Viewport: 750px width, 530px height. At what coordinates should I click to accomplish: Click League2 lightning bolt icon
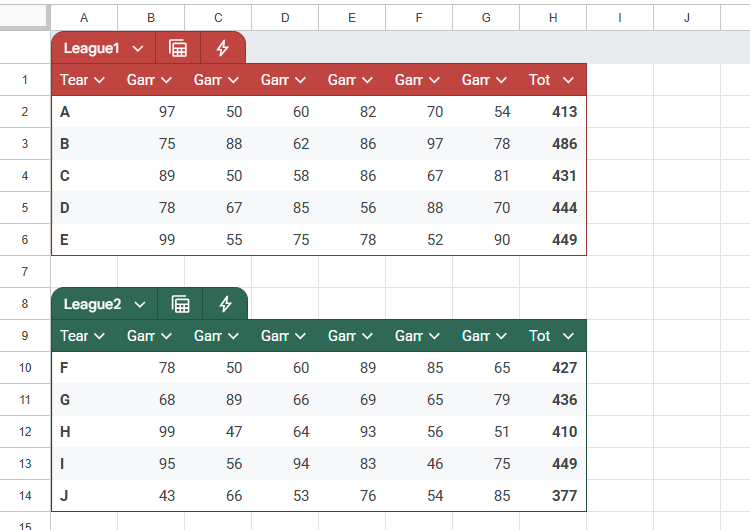225,304
